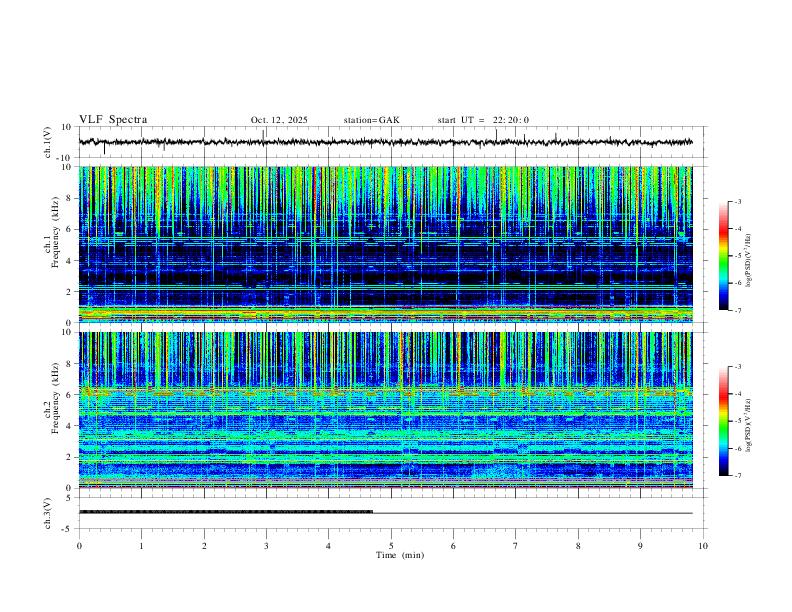Click the "ch.3(V)" axis label

tap(47, 513)
